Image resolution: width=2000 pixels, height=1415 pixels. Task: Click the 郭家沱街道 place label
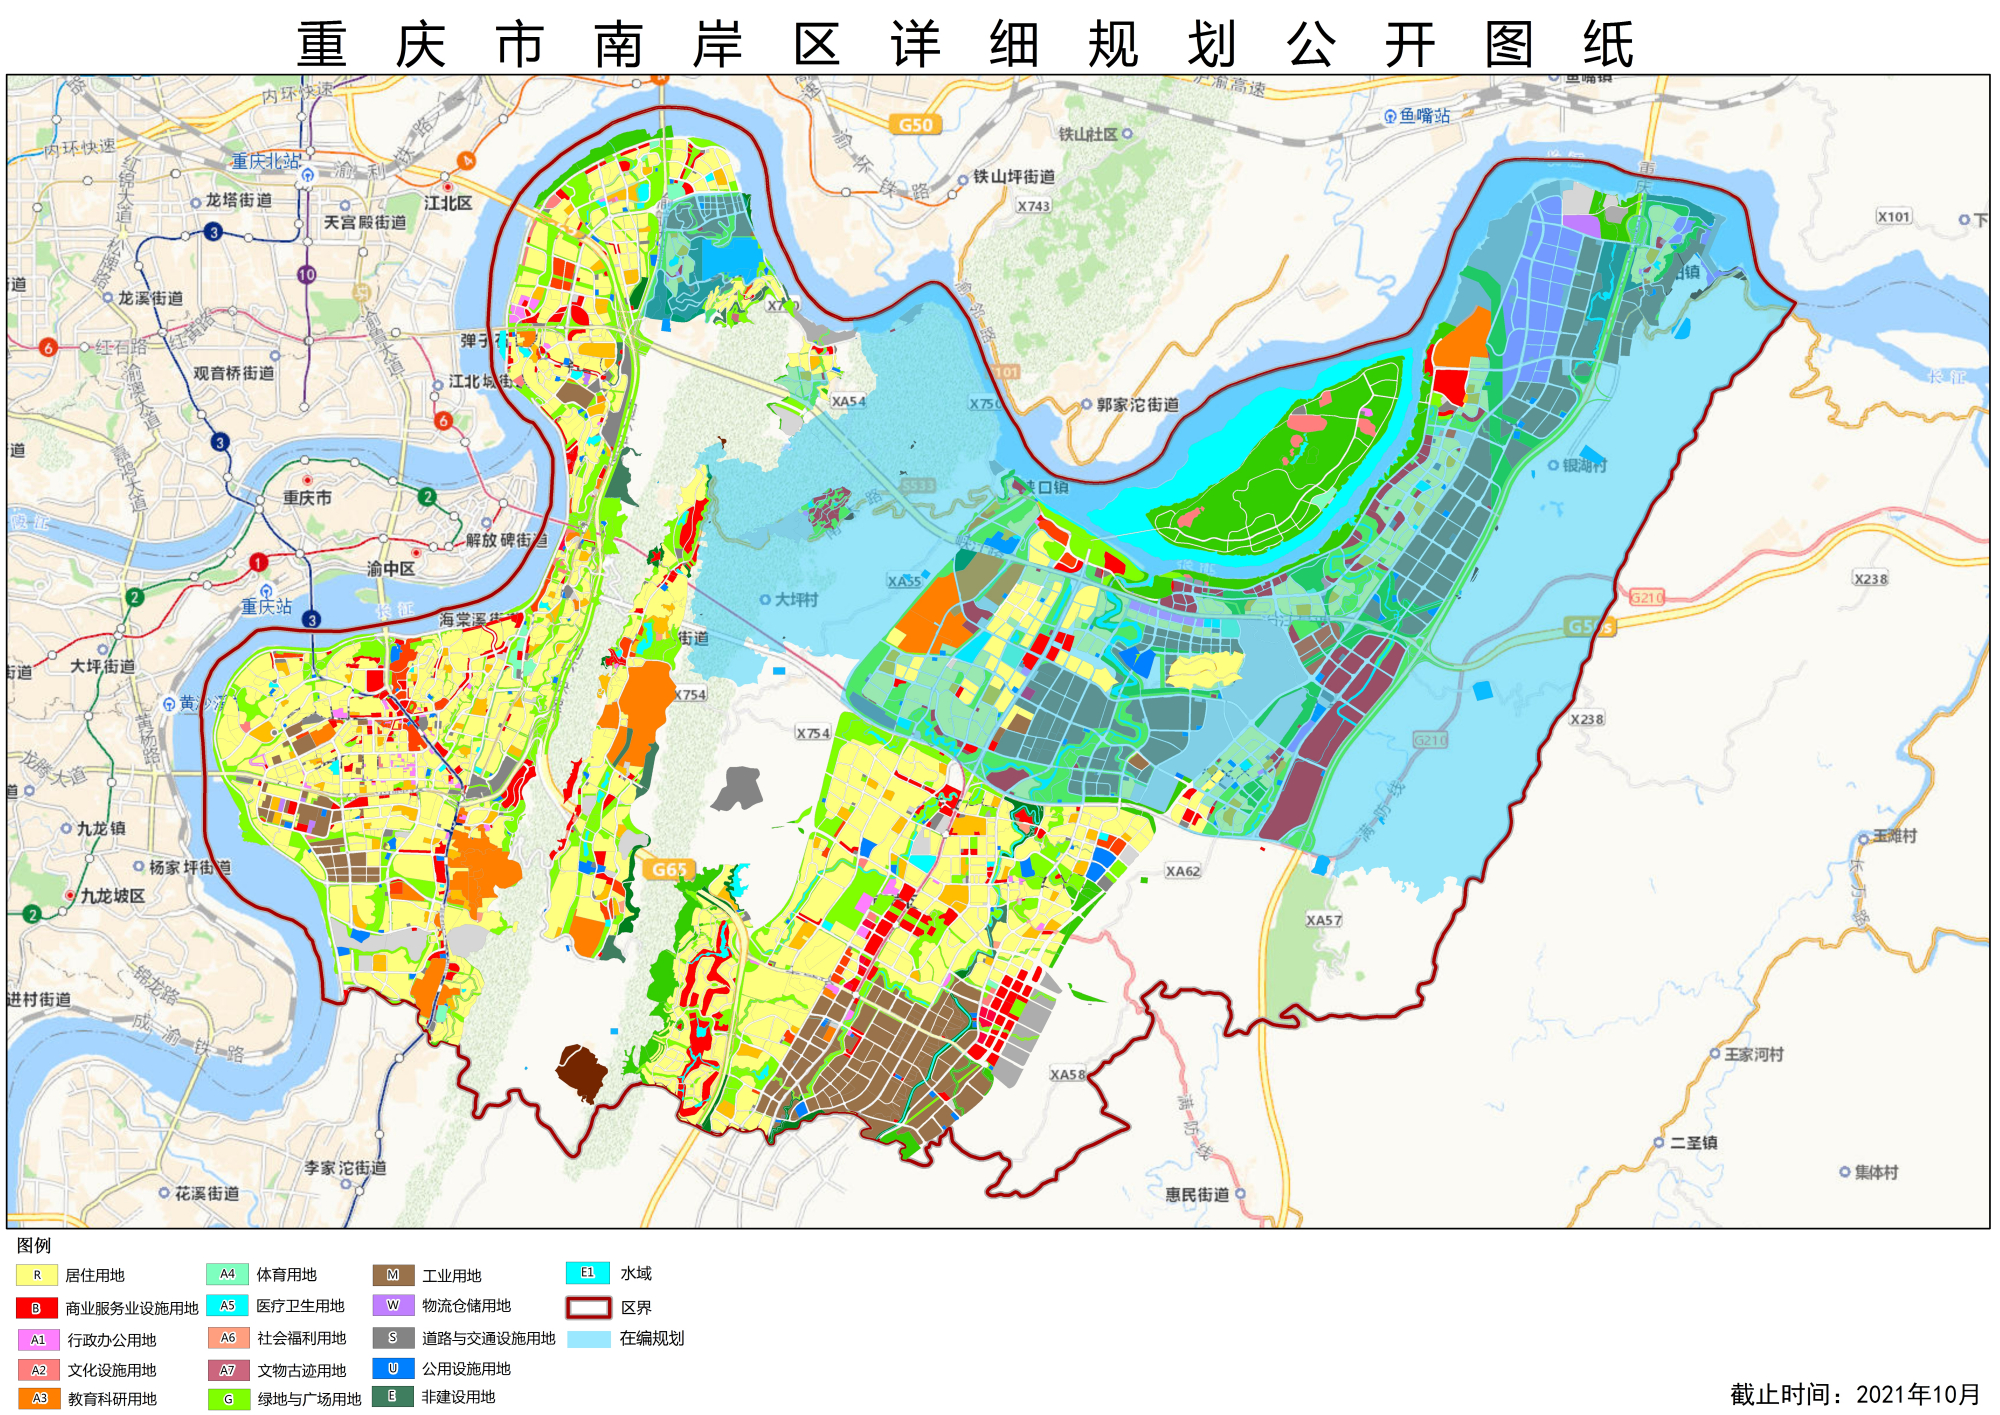click(x=1137, y=405)
